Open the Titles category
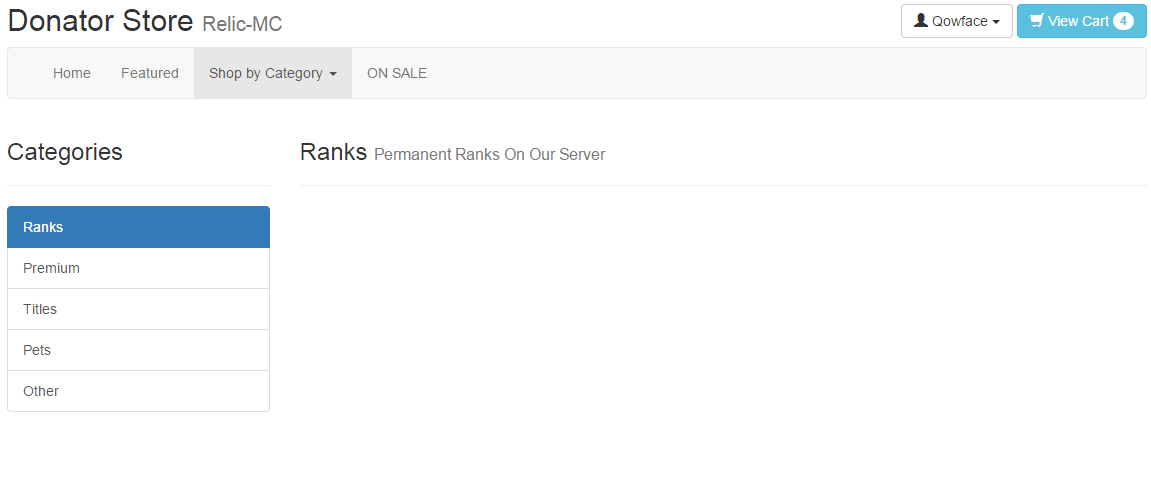Screen dimensions: 1151x491 pyautogui.click(x=138, y=309)
